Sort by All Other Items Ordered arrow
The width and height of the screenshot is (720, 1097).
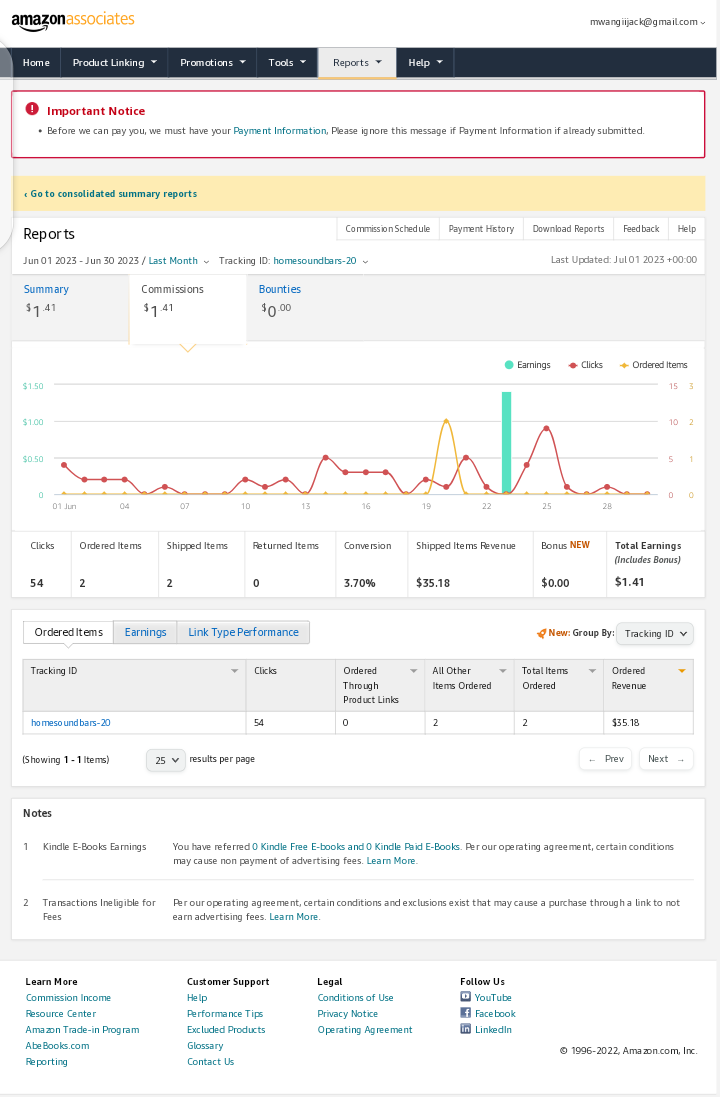[502, 671]
